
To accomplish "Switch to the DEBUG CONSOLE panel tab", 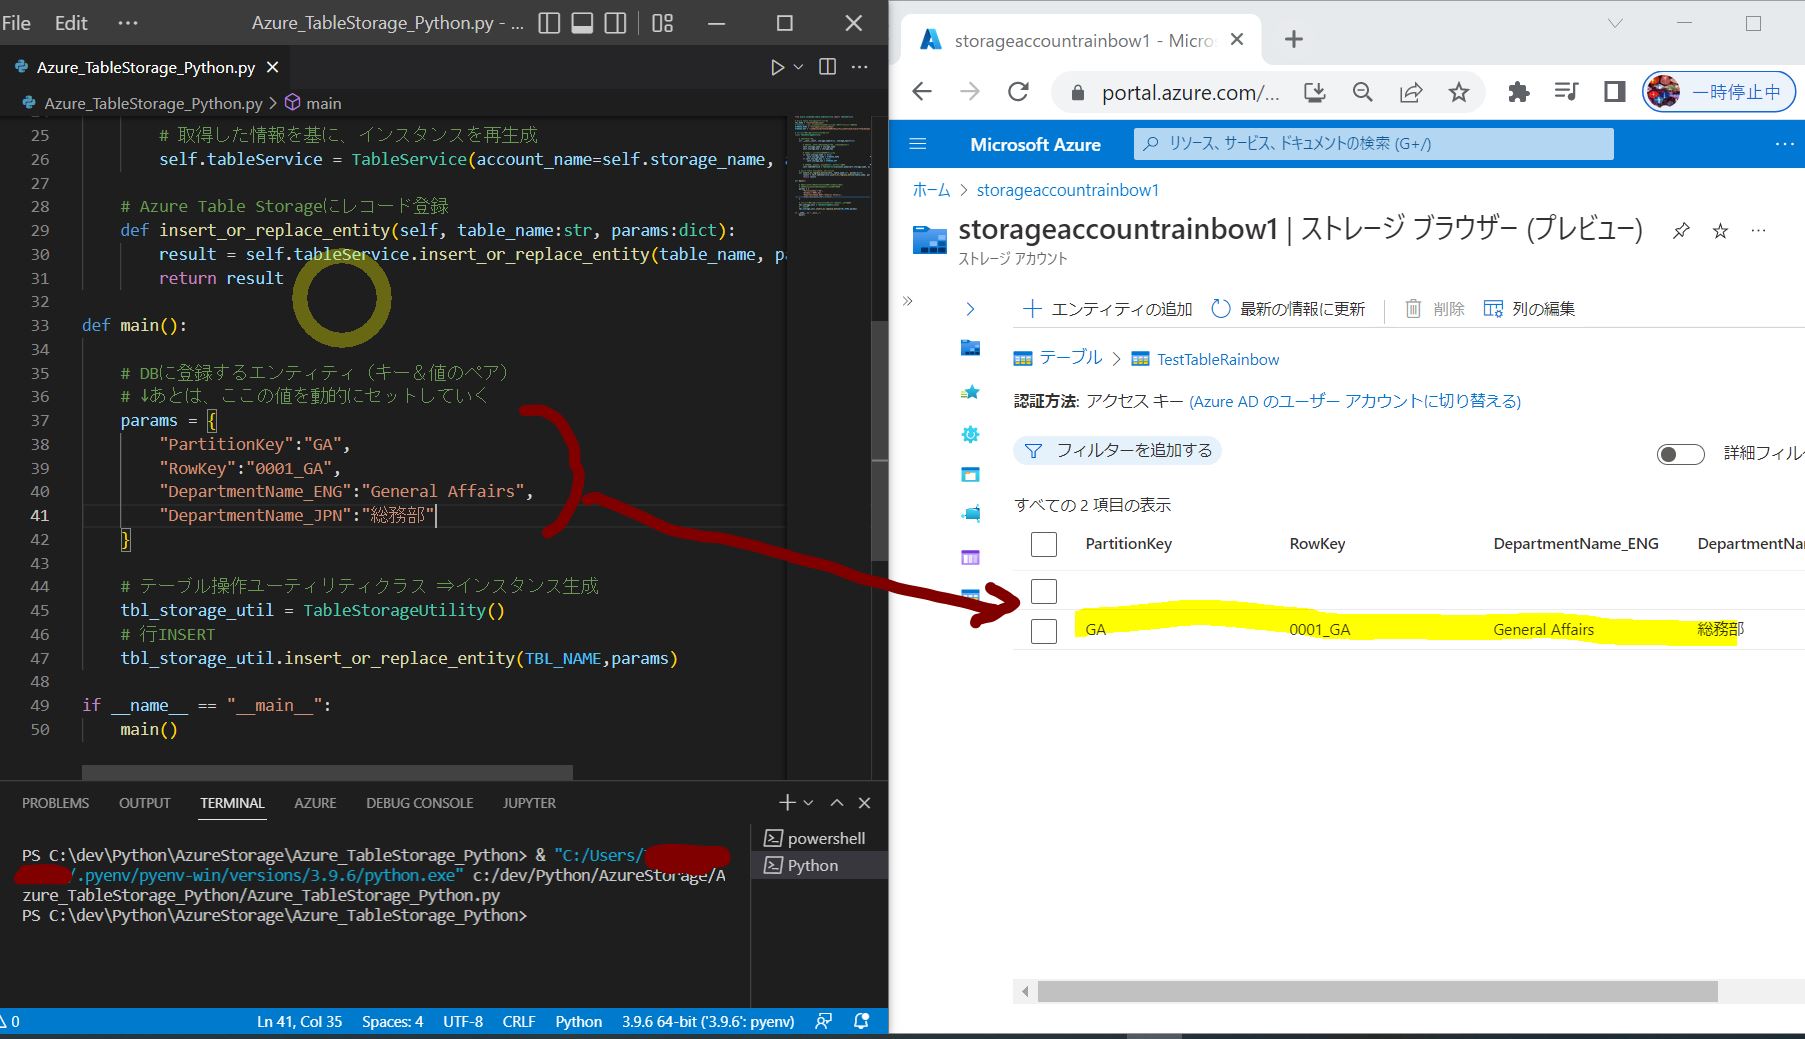I will coord(420,803).
